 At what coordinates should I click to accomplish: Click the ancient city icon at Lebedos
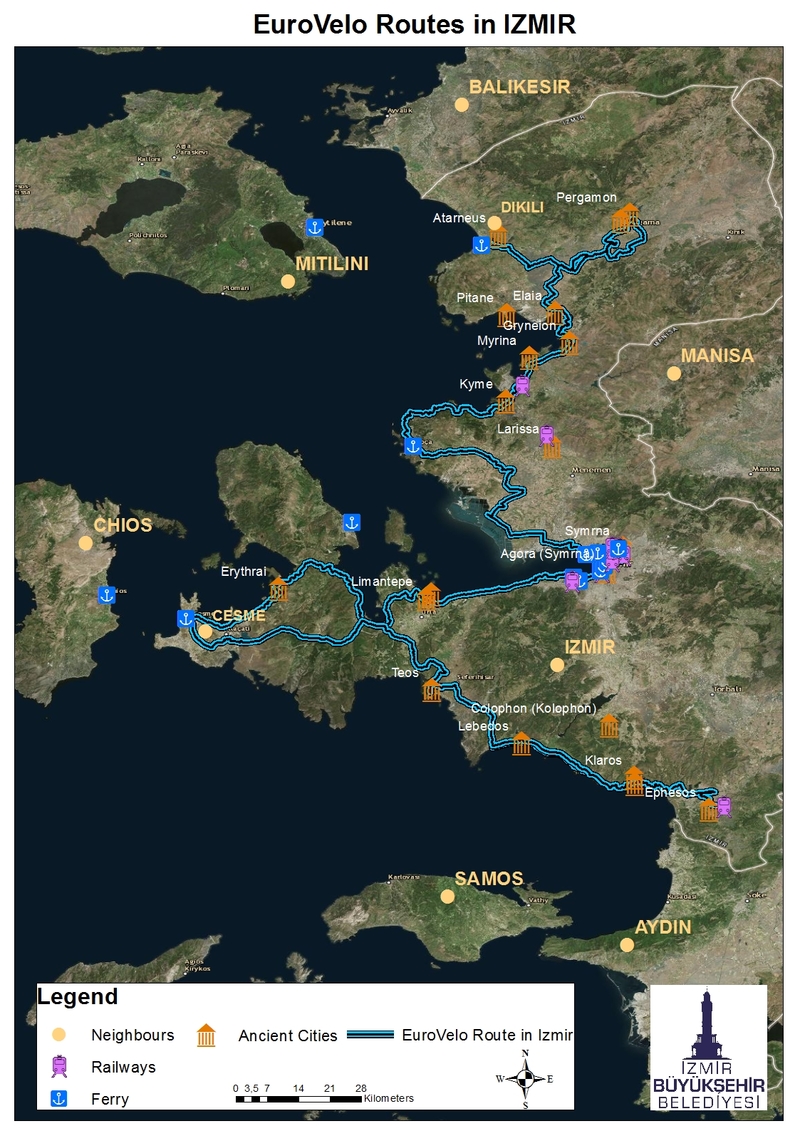pyautogui.click(x=522, y=744)
